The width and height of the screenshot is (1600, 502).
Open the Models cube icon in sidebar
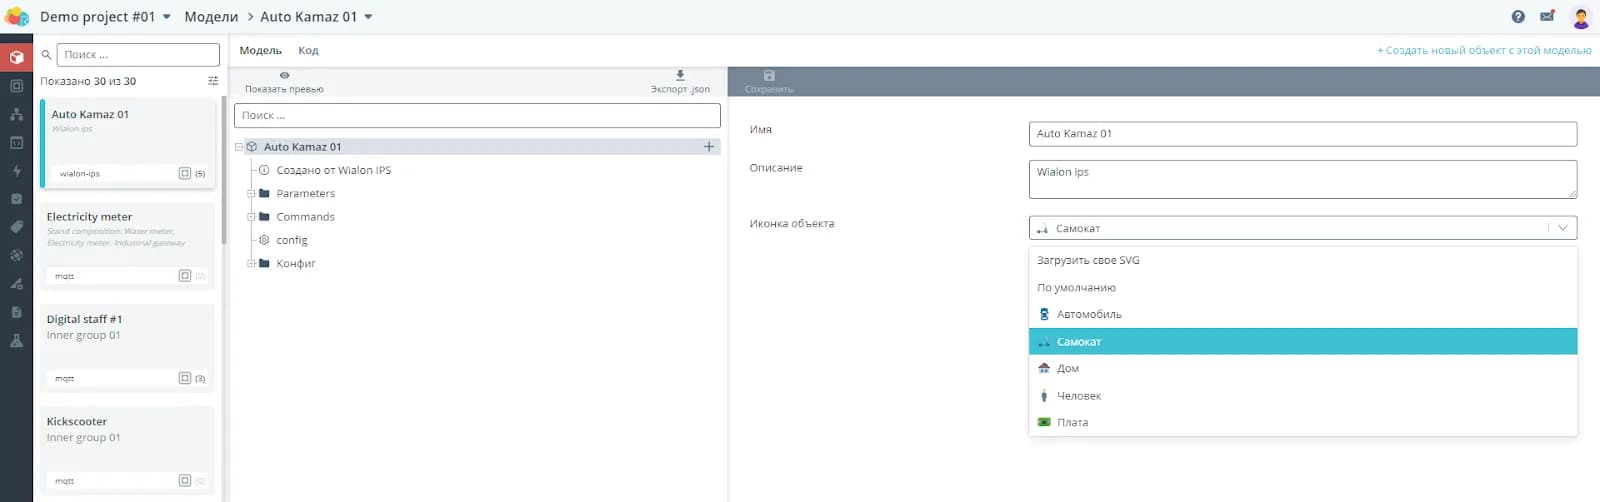[16, 57]
